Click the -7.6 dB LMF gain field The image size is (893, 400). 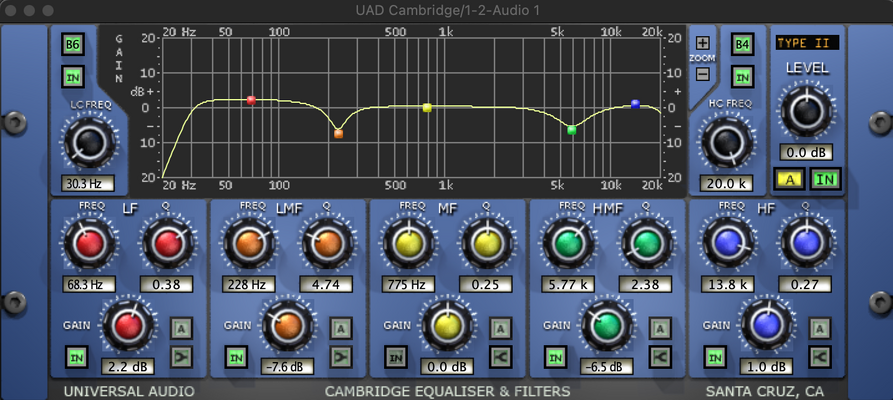[x=287, y=366]
